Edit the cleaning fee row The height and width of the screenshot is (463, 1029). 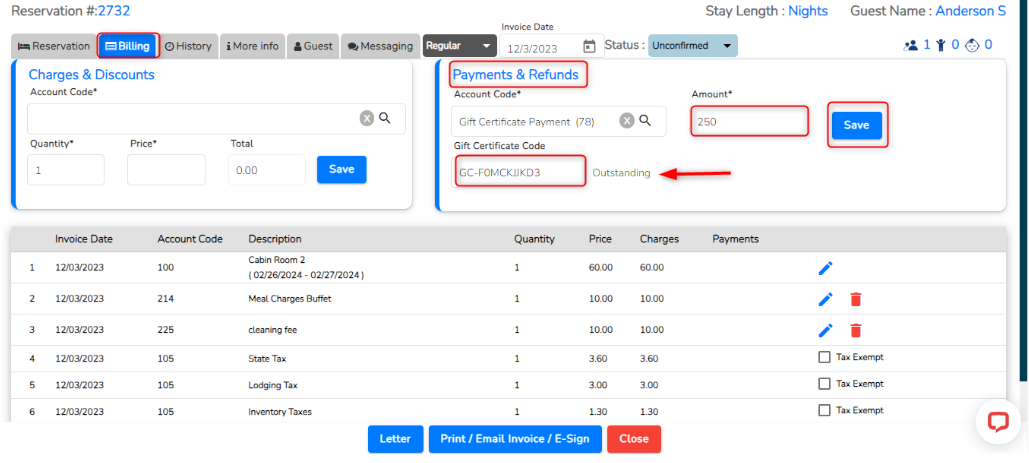point(826,330)
